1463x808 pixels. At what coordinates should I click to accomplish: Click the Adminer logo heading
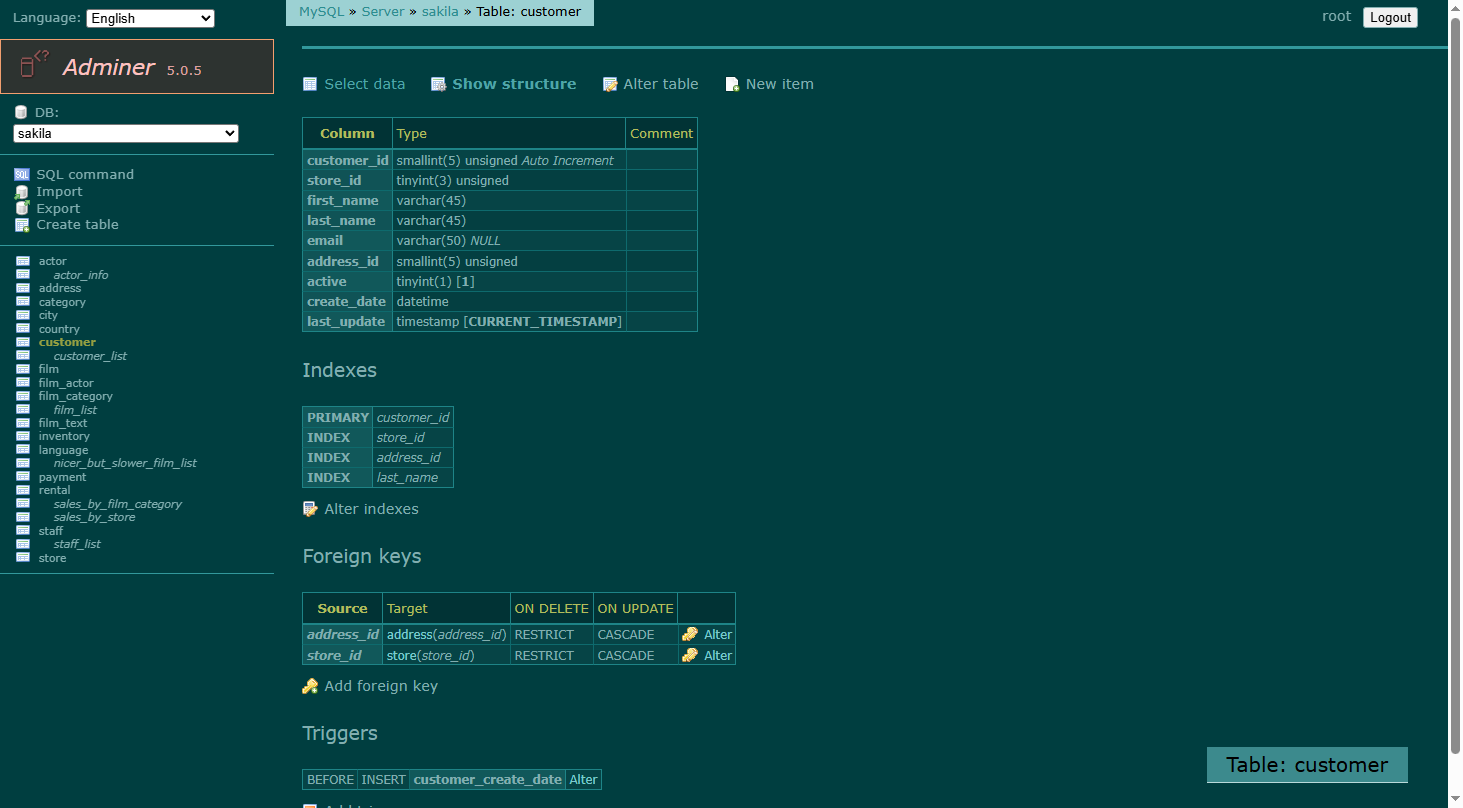[109, 67]
